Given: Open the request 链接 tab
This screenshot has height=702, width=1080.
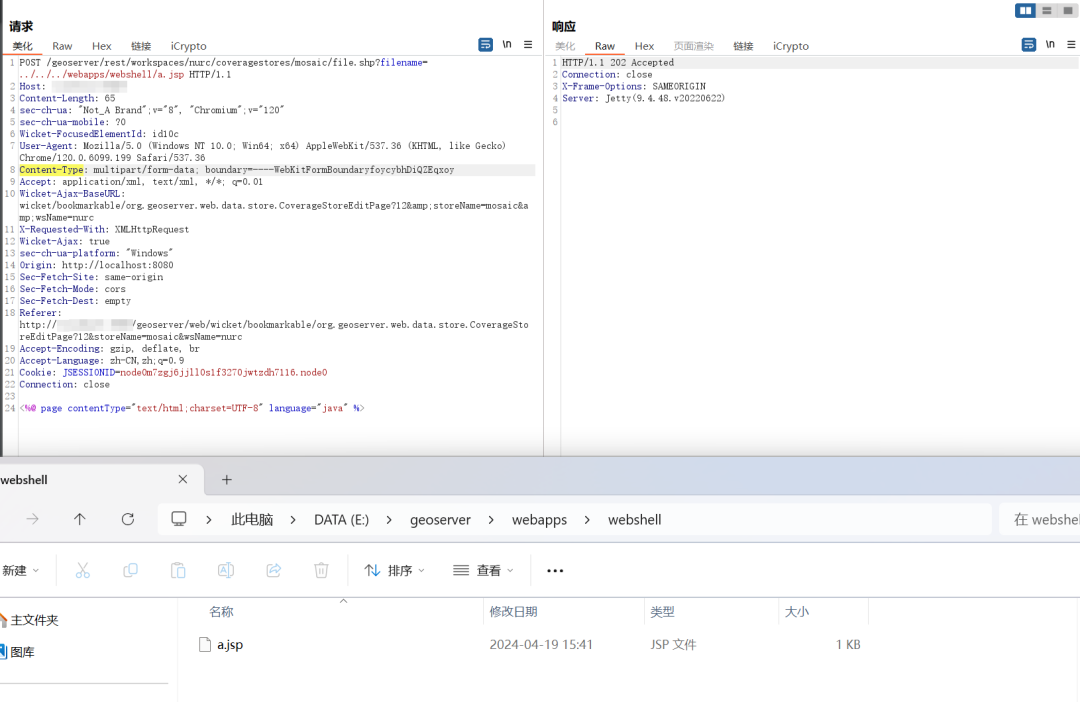Looking at the screenshot, I should coord(141,46).
